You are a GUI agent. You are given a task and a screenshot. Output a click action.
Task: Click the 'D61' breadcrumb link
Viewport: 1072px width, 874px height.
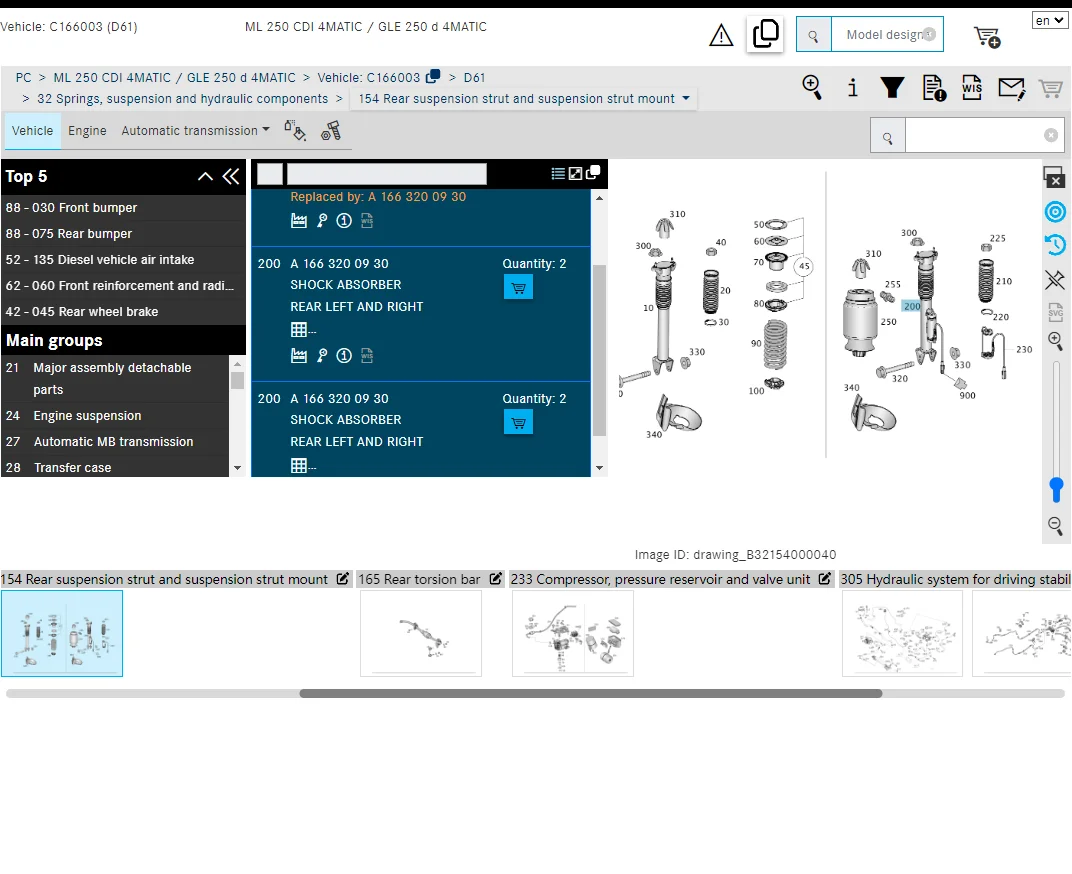[x=474, y=77]
